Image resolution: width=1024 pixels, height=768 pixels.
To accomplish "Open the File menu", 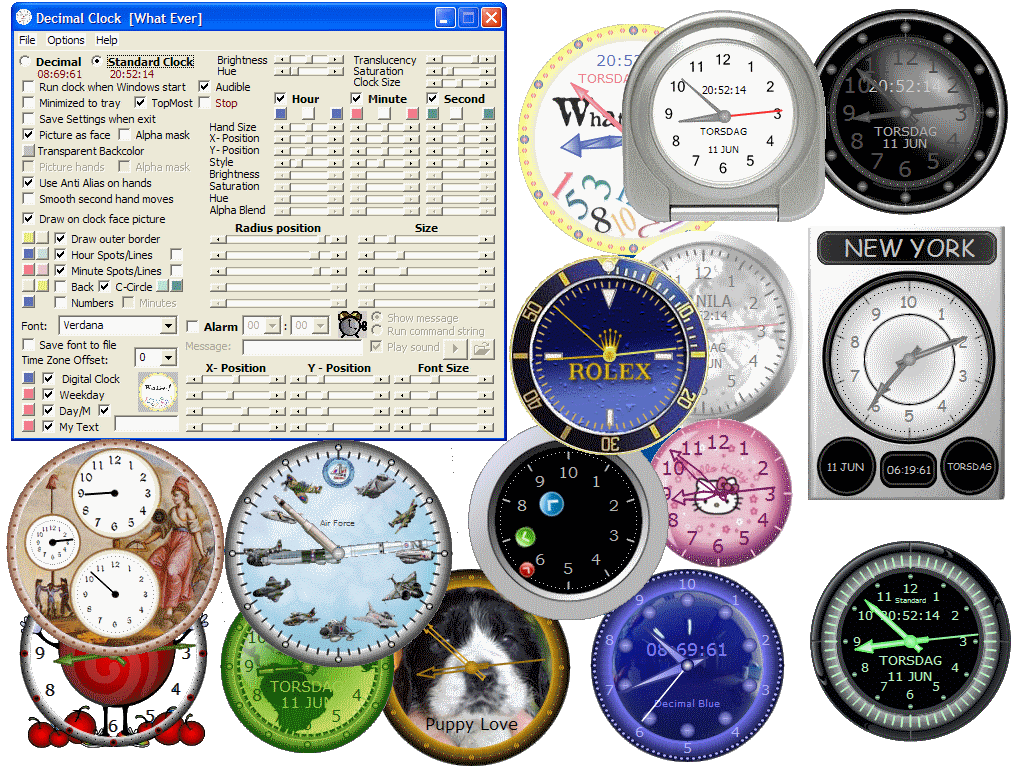I will pyautogui.click(x=27, y=40).
